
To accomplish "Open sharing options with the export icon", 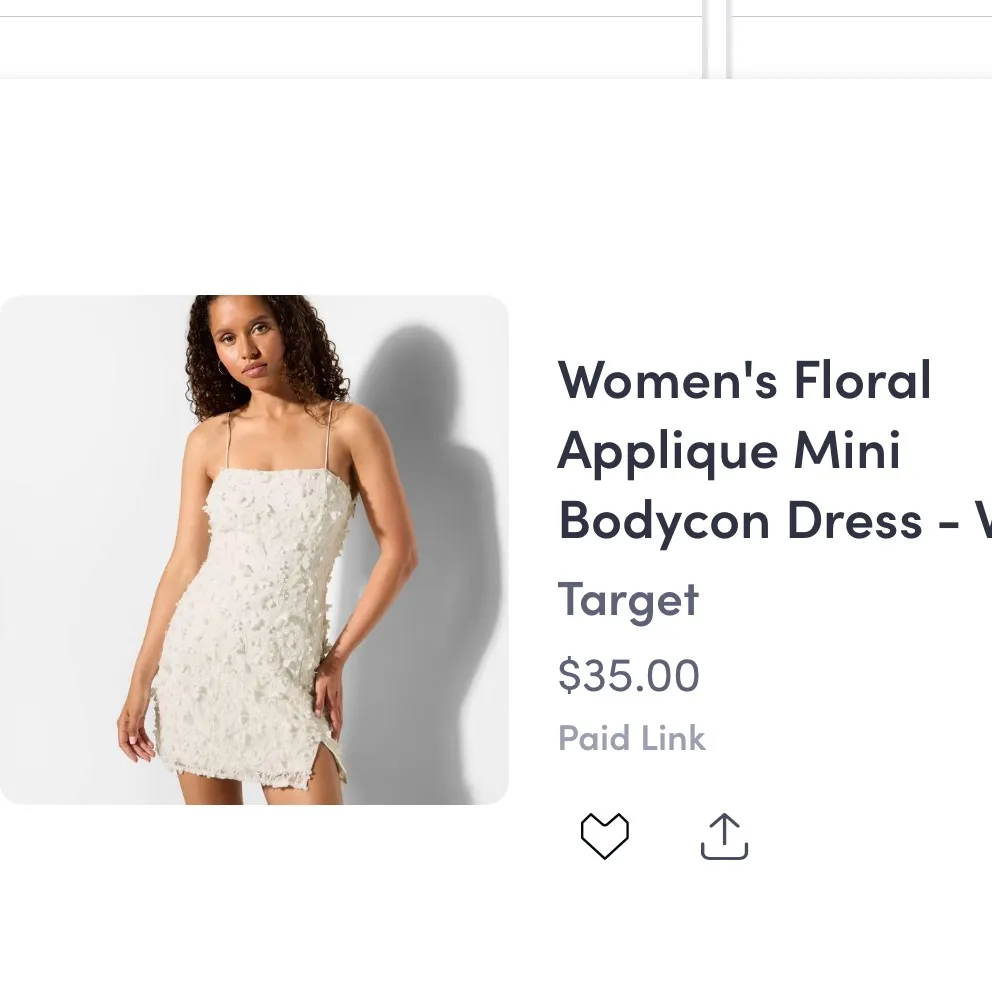I will coord(723,835).
